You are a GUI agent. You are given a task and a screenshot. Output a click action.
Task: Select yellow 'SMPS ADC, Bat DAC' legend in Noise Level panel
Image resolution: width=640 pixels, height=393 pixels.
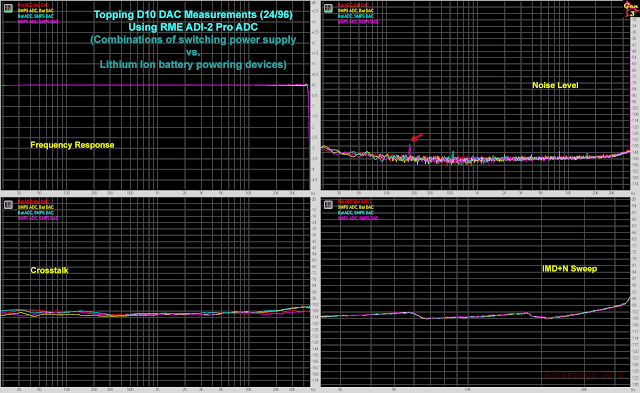(356, 11)
